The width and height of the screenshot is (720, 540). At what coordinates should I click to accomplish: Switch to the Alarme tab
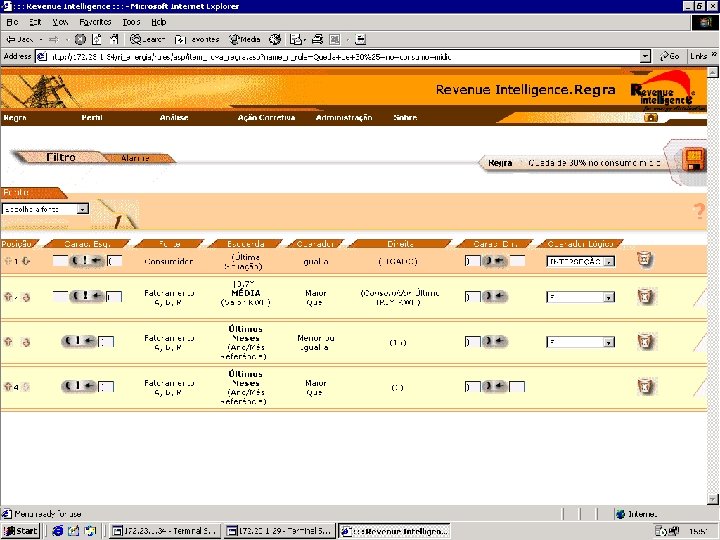[136, 158]
